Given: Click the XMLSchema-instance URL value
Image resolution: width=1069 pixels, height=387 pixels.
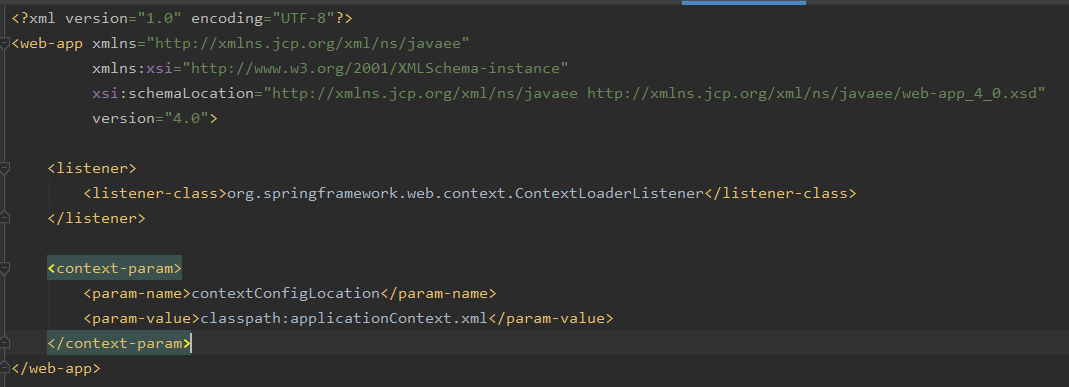Looking at the screenshot, I should tap(376, 68).
